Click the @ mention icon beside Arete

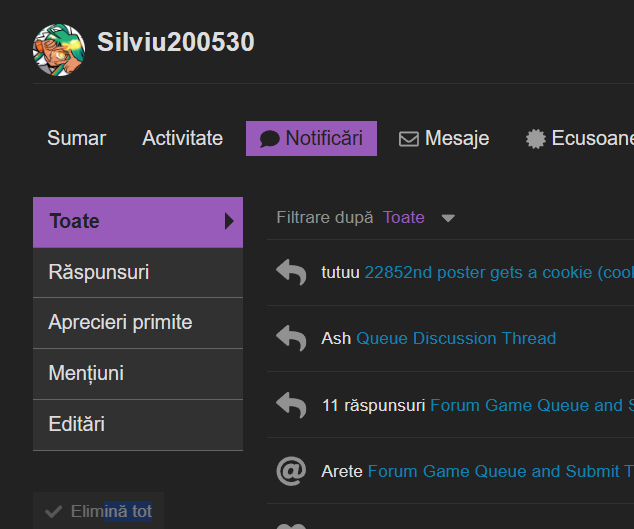click(291, 471)
